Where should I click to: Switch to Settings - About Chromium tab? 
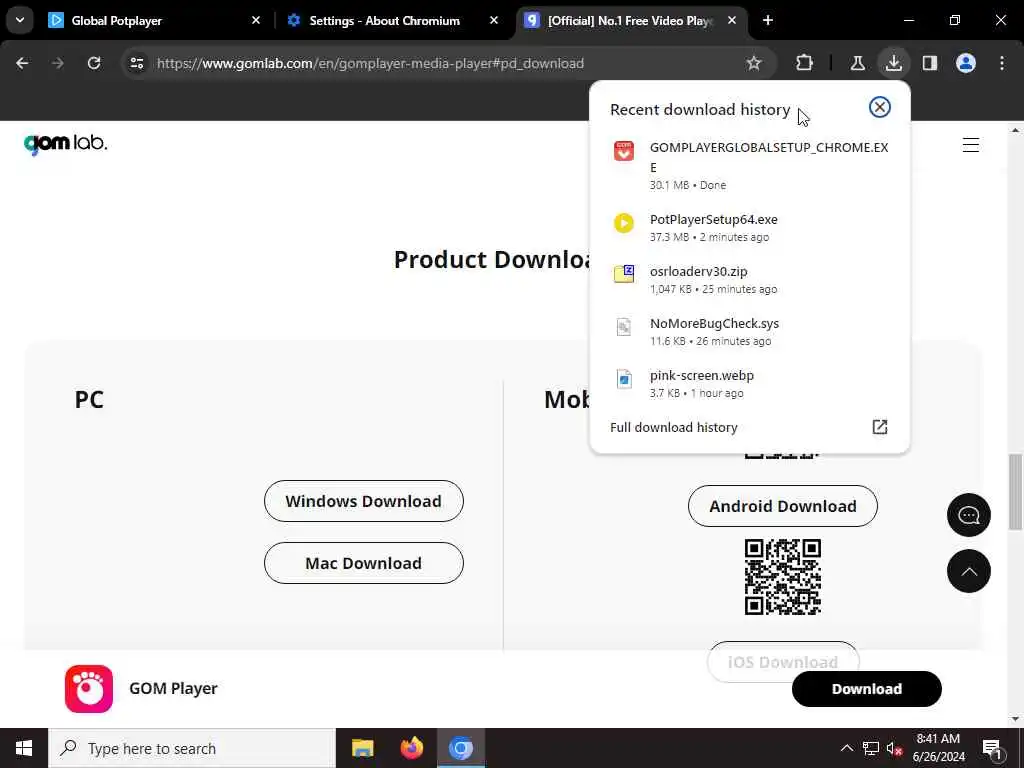(x=392, y=21)
